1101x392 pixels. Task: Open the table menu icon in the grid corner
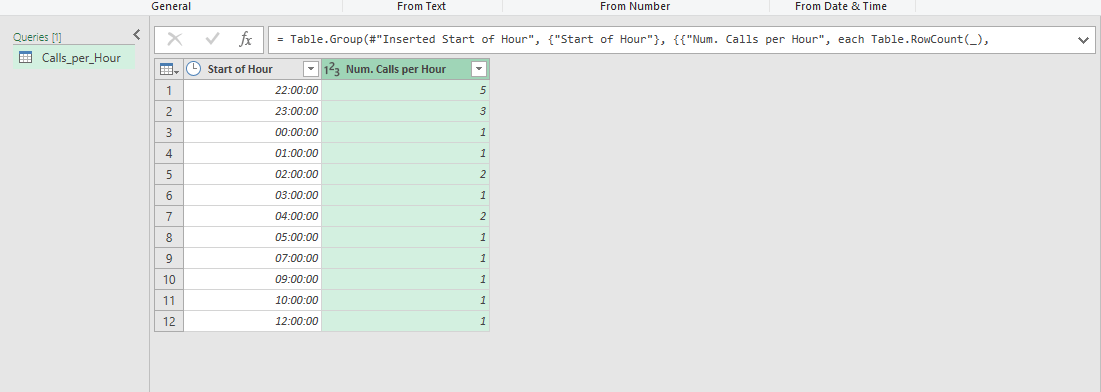169,69
